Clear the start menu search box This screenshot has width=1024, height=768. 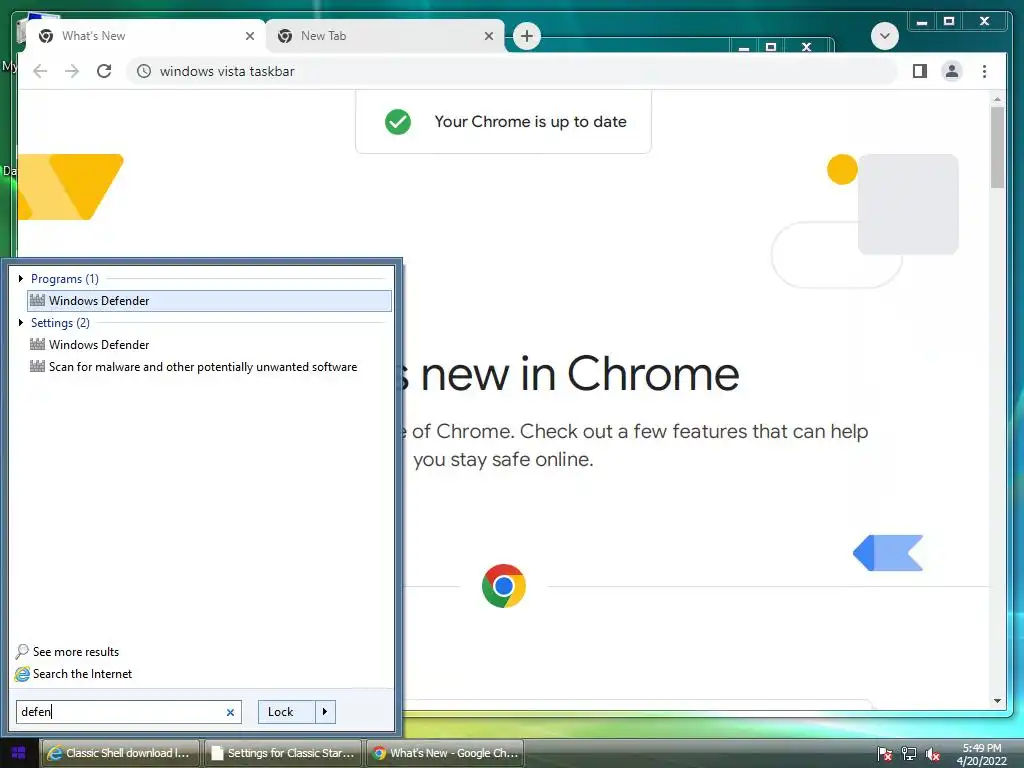click(x=230, y=712)
